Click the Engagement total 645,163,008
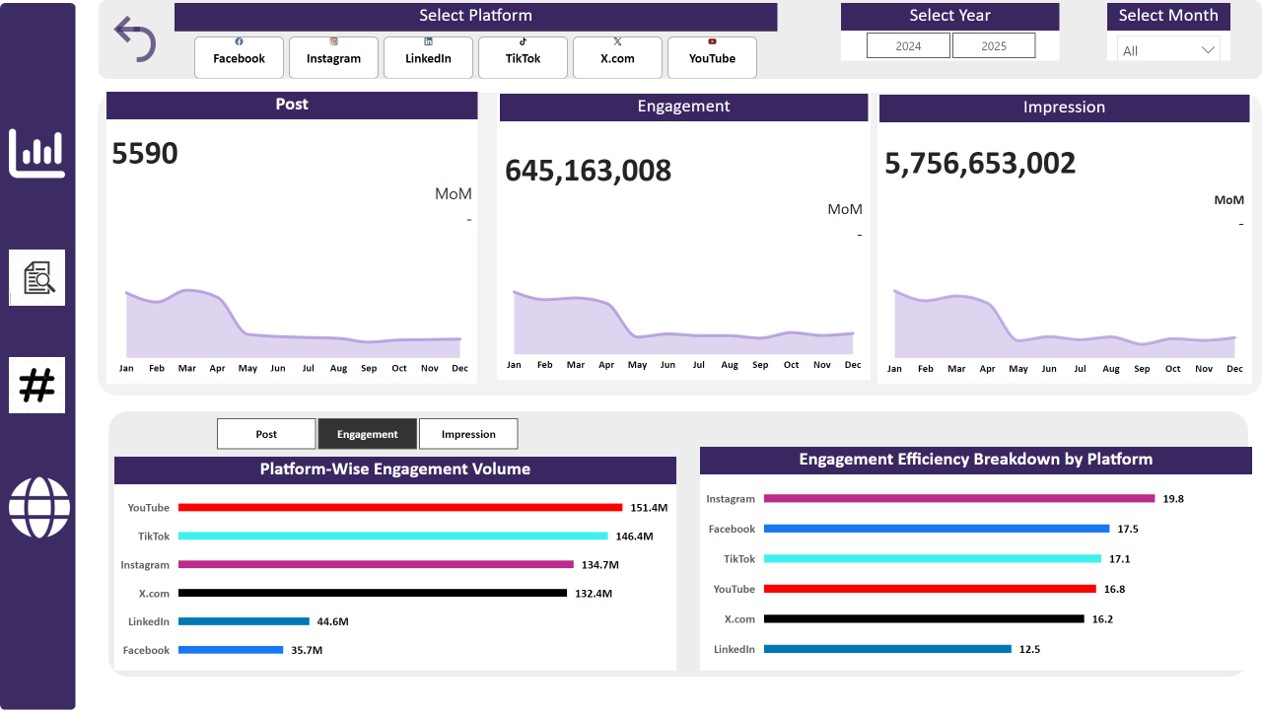The height and width of the screenshot is (720, 1262). (588, 170)
